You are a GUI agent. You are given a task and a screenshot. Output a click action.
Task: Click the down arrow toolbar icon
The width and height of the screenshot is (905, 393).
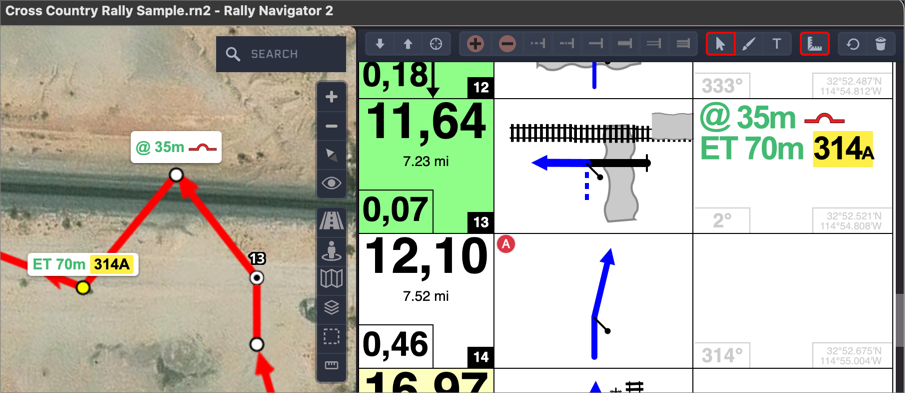click(379, 44)
